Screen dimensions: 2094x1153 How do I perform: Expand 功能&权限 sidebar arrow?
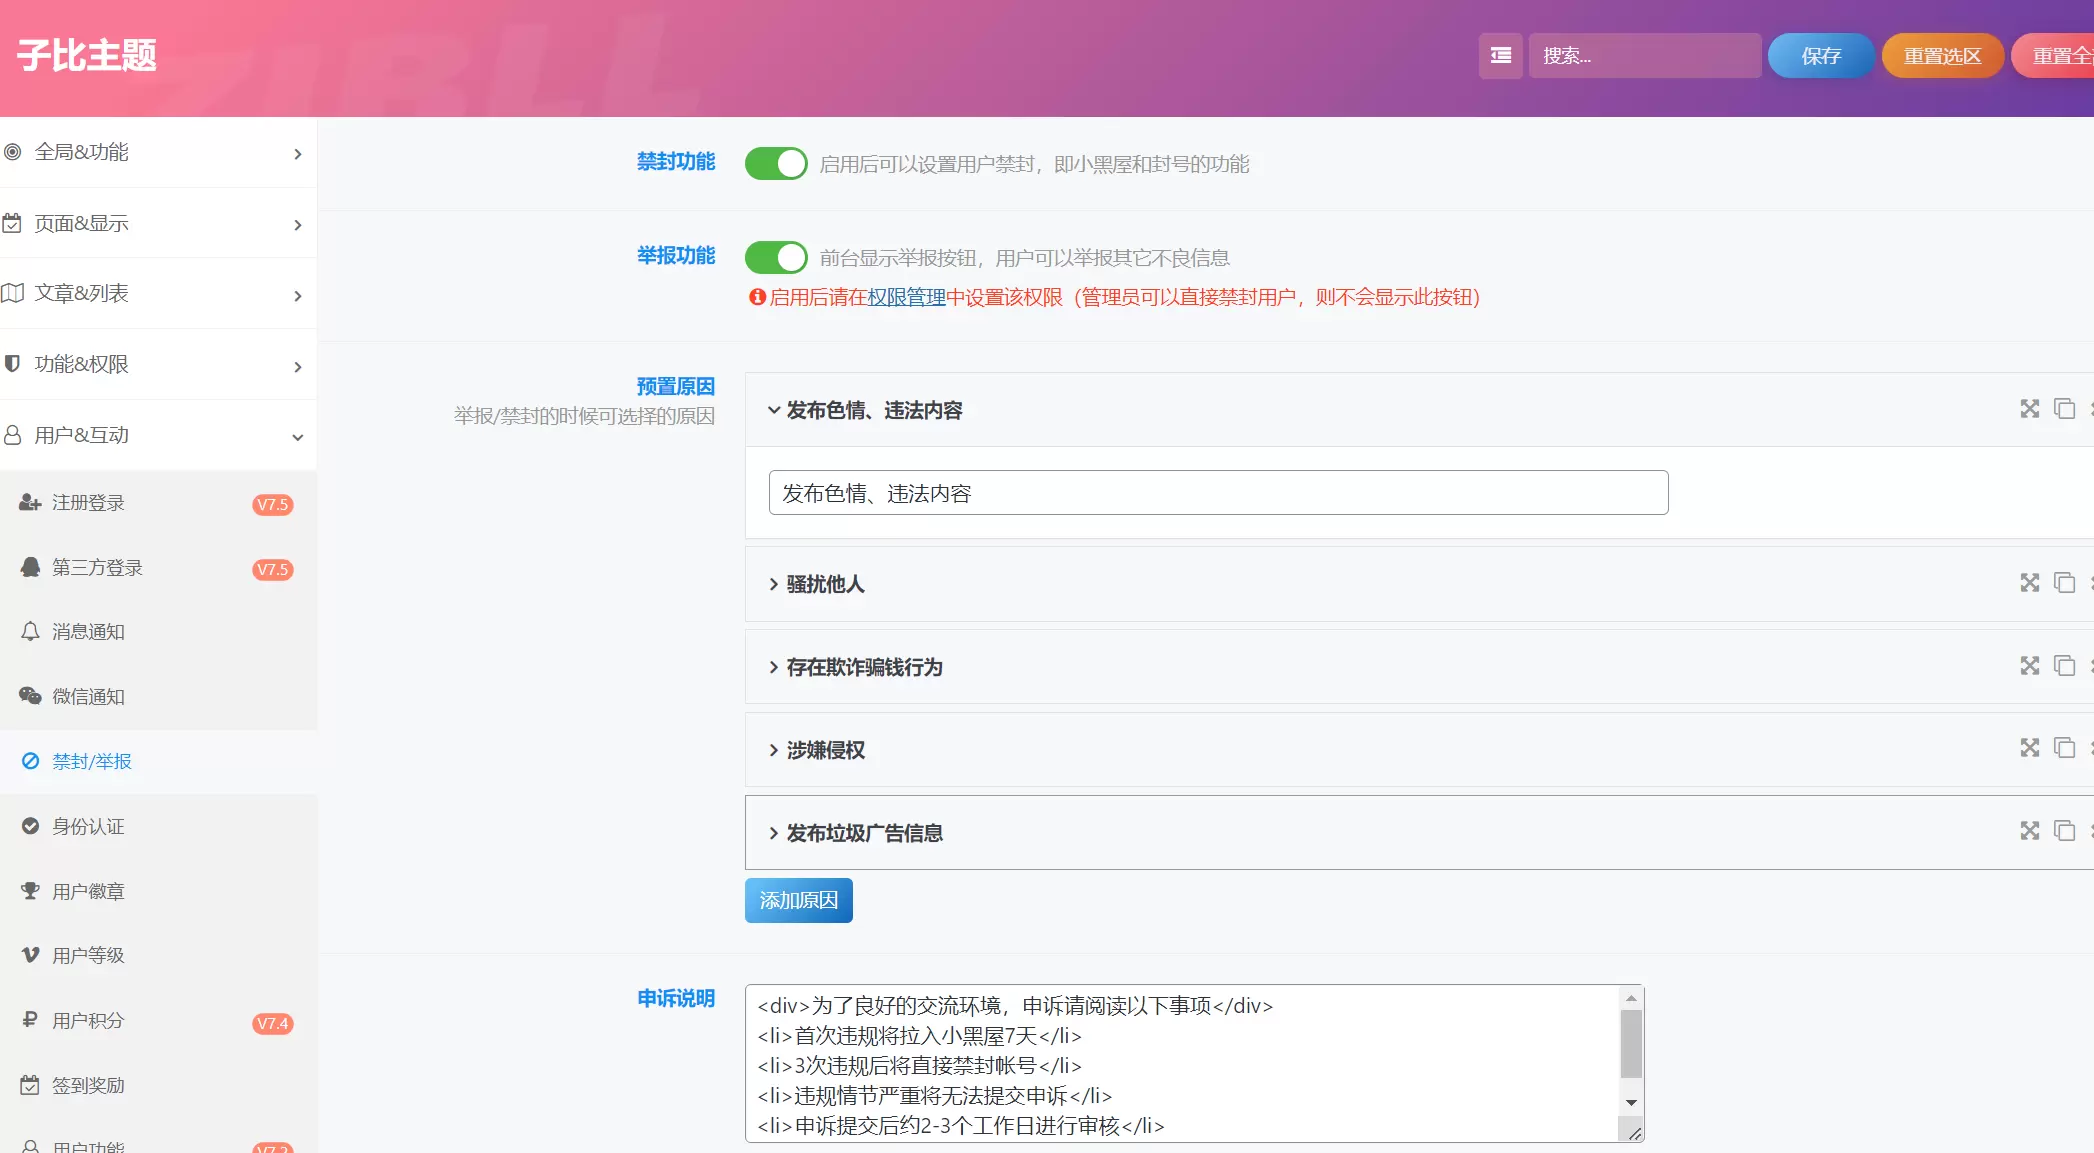[298, 367]
